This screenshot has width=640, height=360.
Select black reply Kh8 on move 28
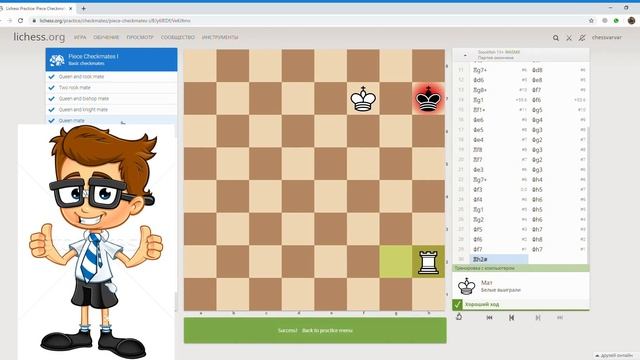coord(558,239)
